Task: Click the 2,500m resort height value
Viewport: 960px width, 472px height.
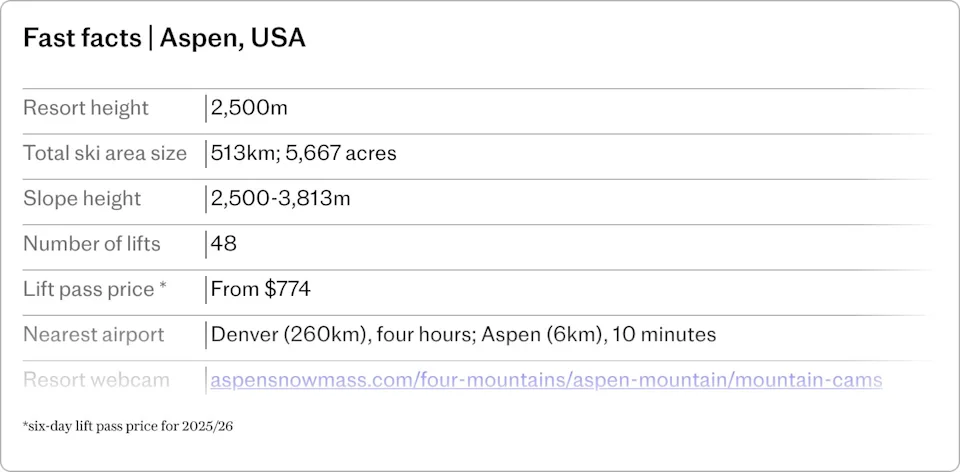Action: pos(249,108)
